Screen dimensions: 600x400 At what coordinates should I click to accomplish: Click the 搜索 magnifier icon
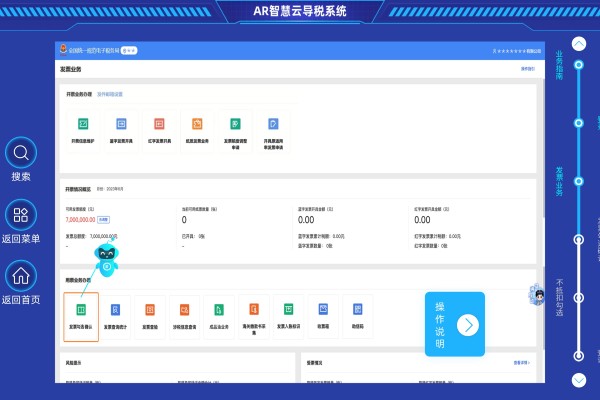pyautogui.click(x=21, y=152)
